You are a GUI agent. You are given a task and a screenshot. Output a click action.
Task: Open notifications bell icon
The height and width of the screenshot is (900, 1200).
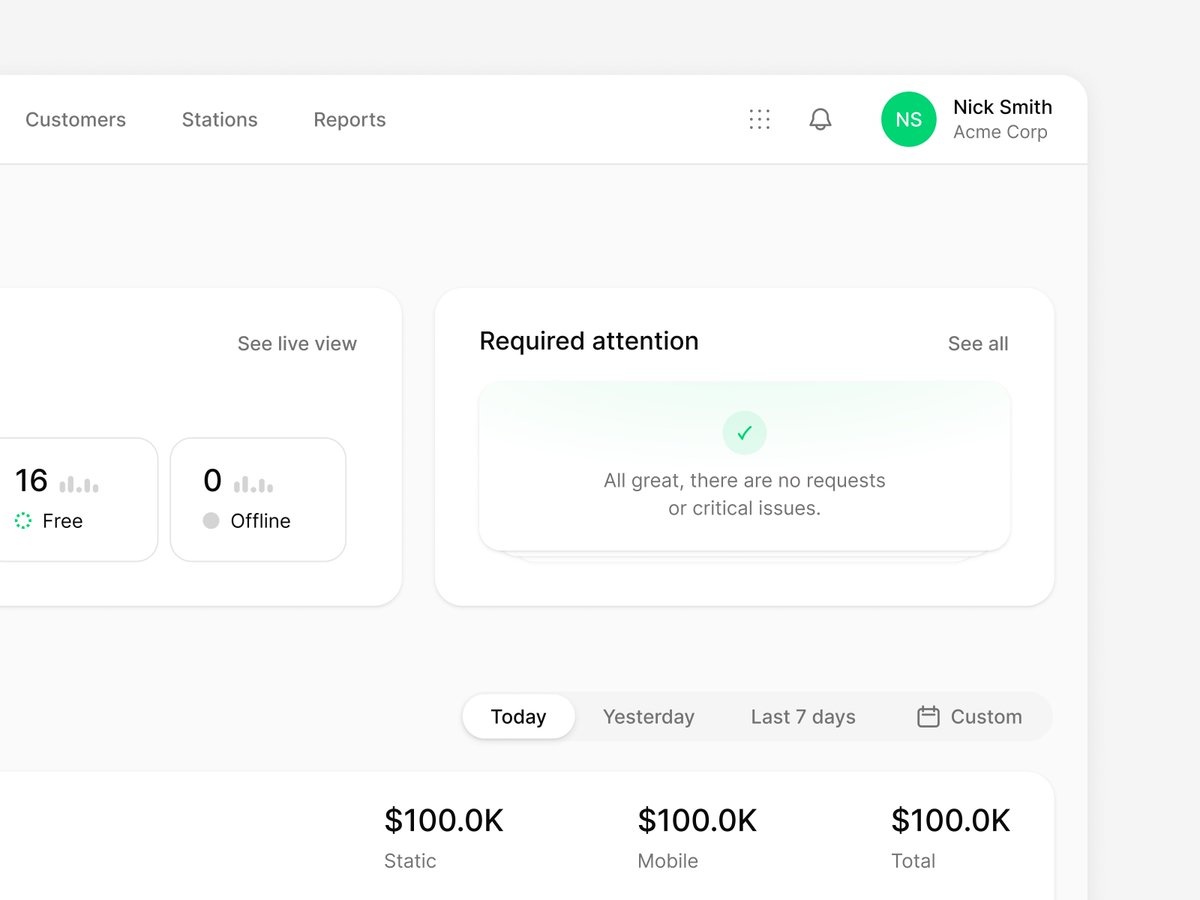click(x=820, y=119)
